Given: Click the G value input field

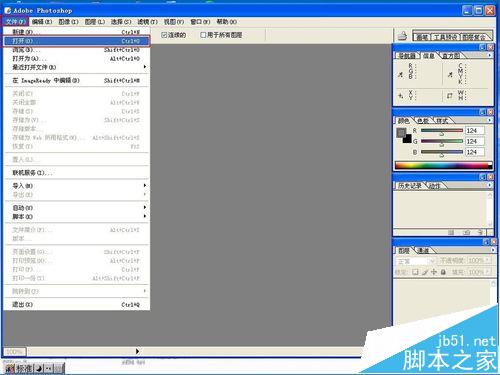Looking at the screenshot, I should click(x=475, y=141).
